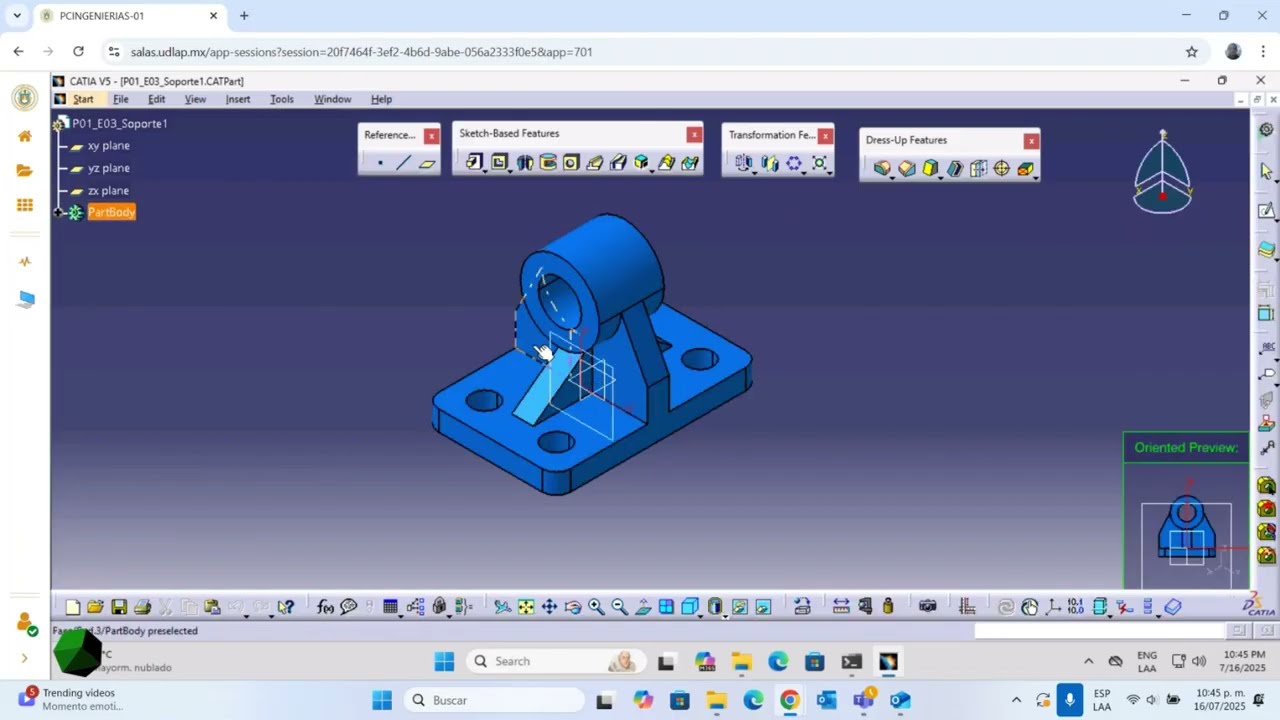Click the Fit All In icon

(526, 607)
